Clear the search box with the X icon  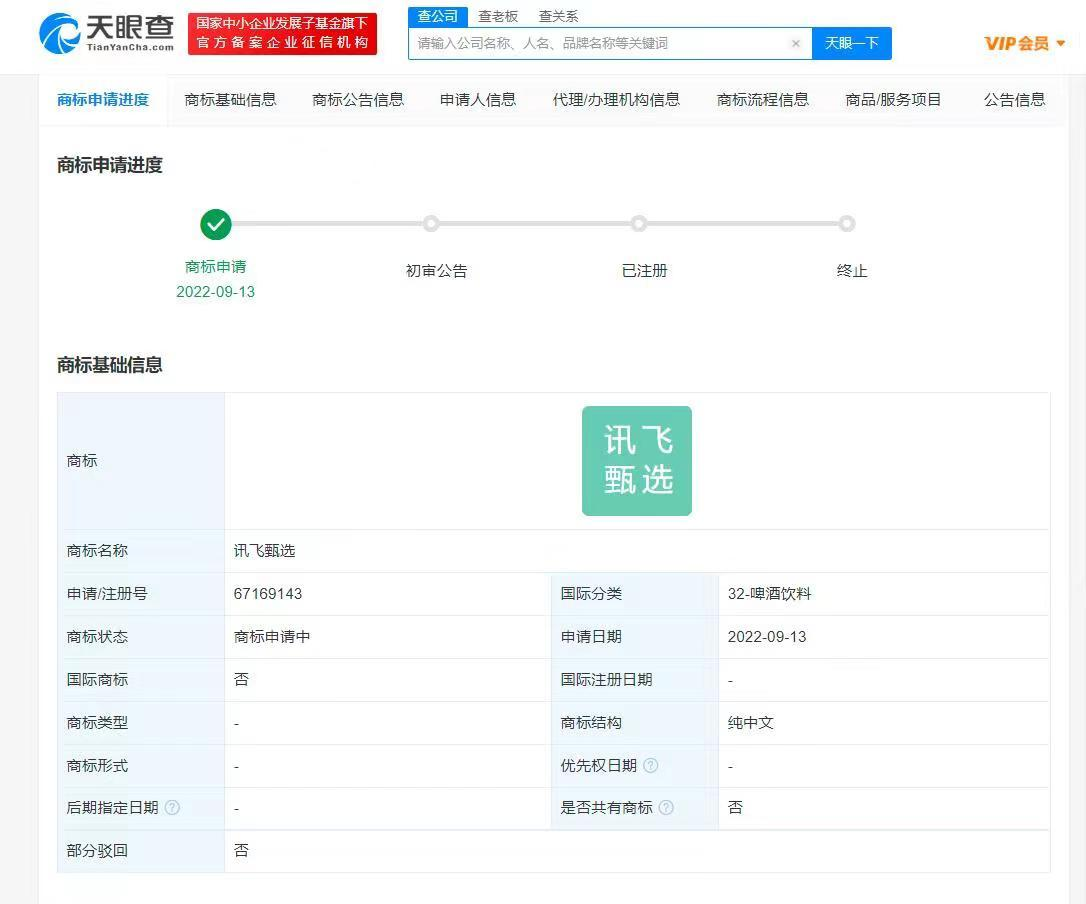(x=796, y=44)
